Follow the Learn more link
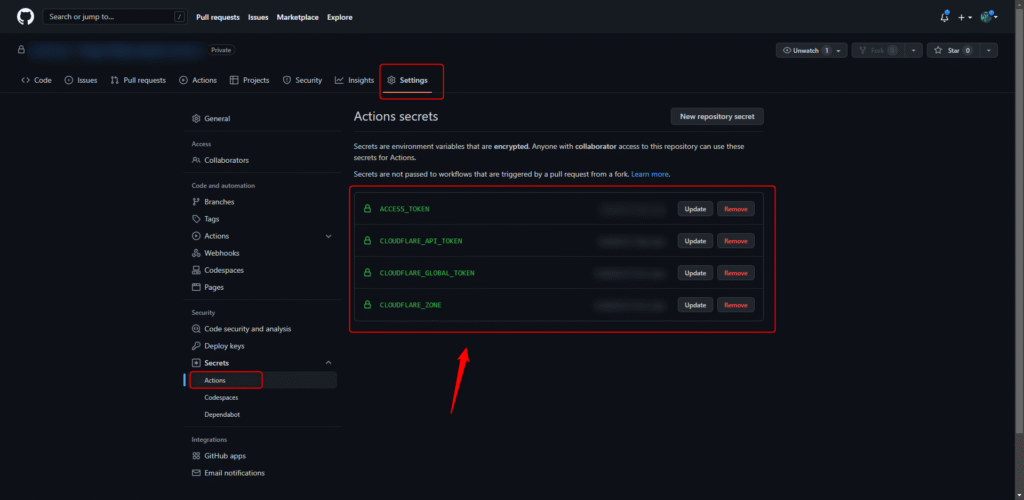 649,174
